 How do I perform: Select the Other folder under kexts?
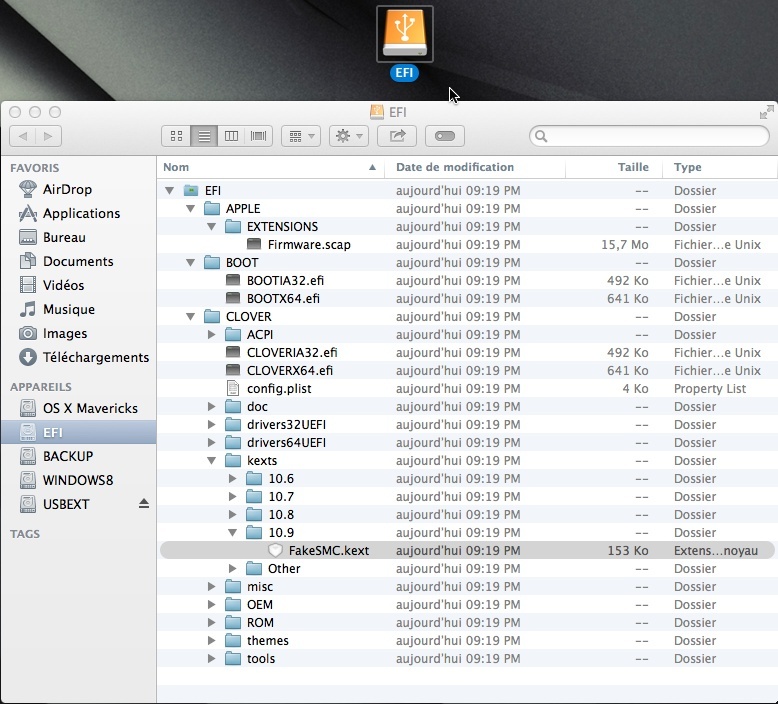(x=467, y=569)
